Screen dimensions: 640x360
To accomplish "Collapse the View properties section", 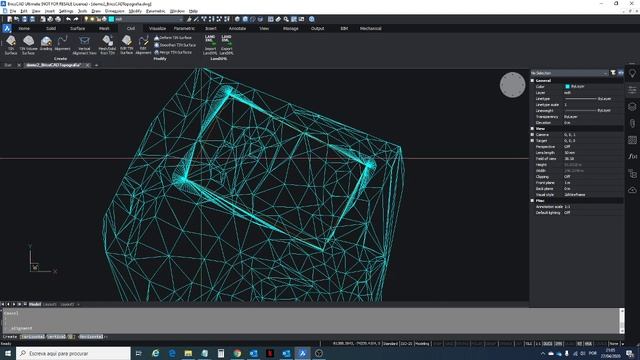I will point(533,129).
